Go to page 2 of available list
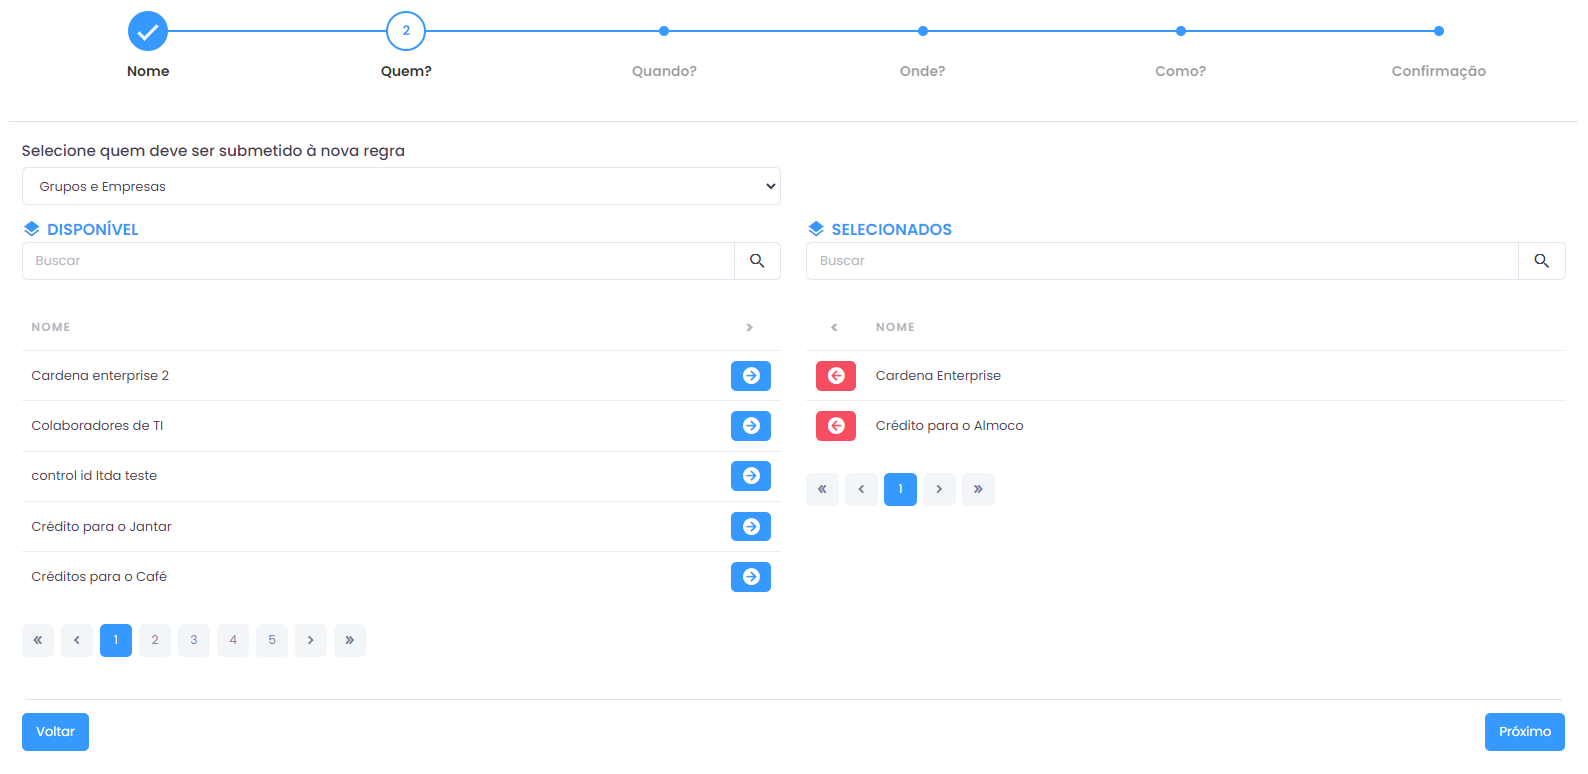1588x774 pixels. (155, 640)
